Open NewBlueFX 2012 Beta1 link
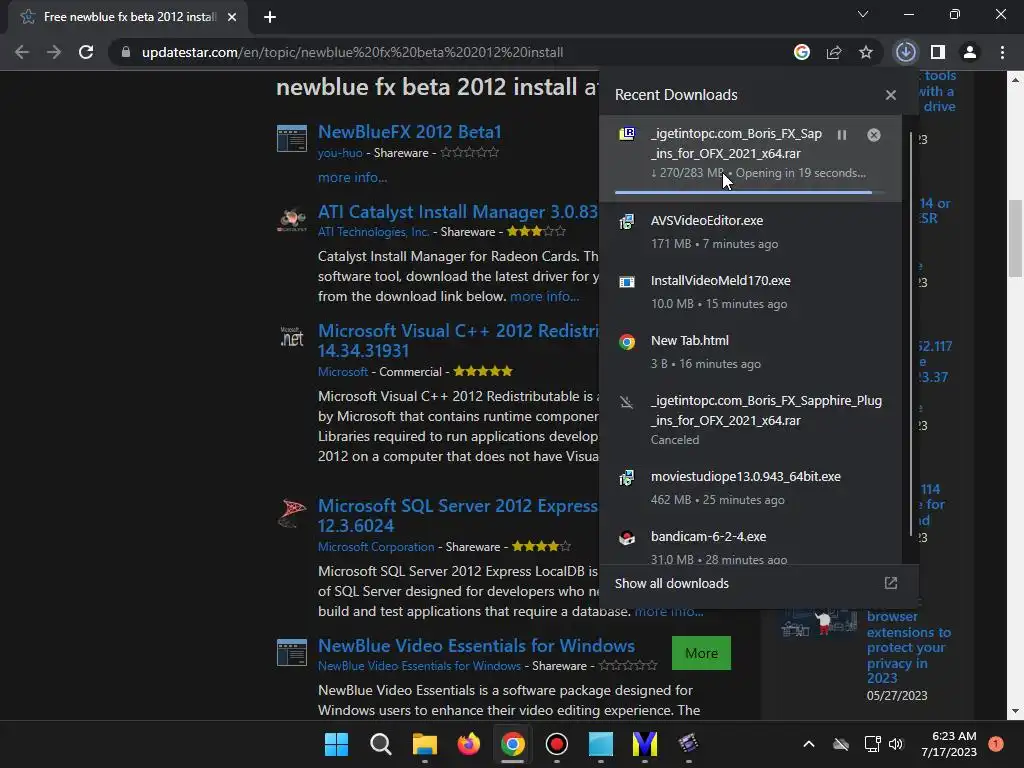1024x768 pixels. [409, 132]
